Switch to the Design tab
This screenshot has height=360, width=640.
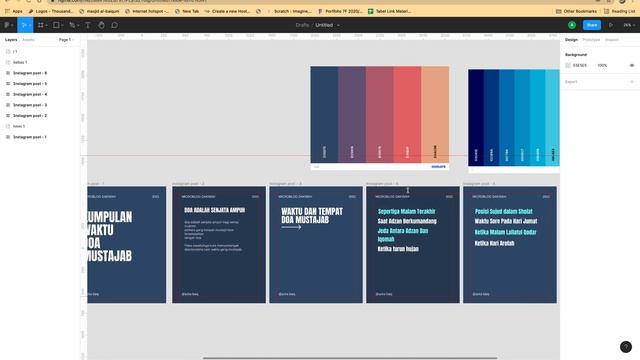tap(571, 40)
